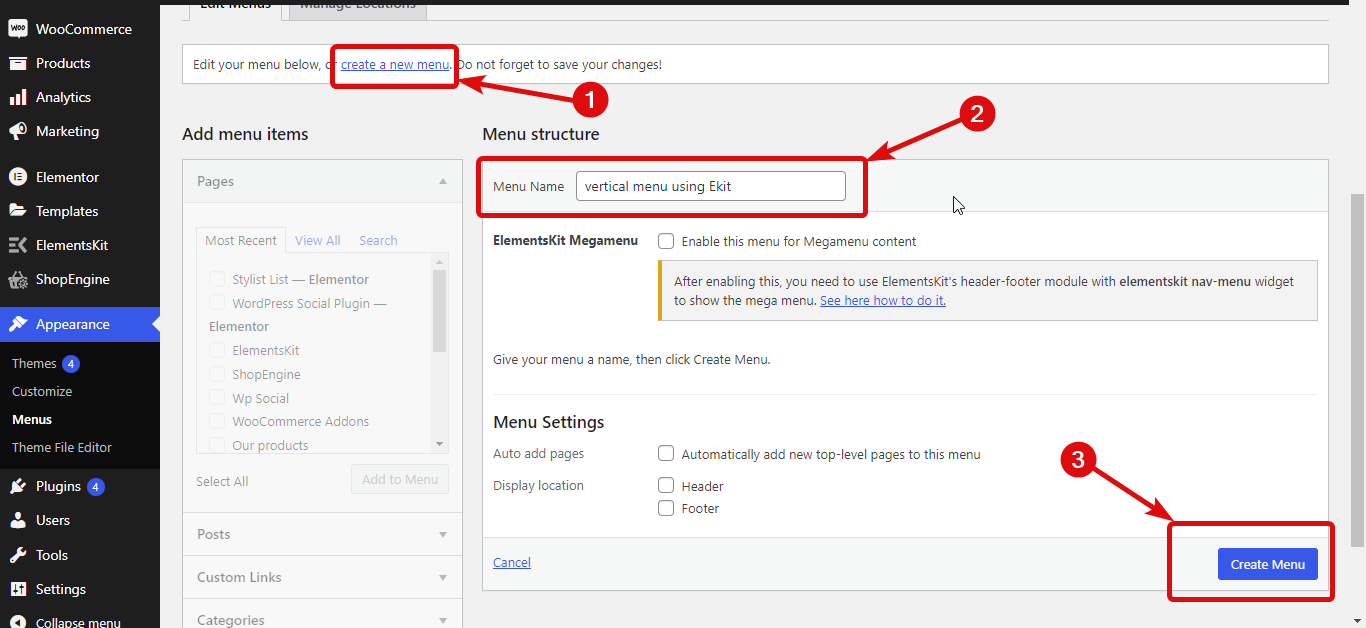The image size is (1366, 628).
Task: Check Automatically add new top-level pages
Action: pyautogui.click(x=666, y=454)
